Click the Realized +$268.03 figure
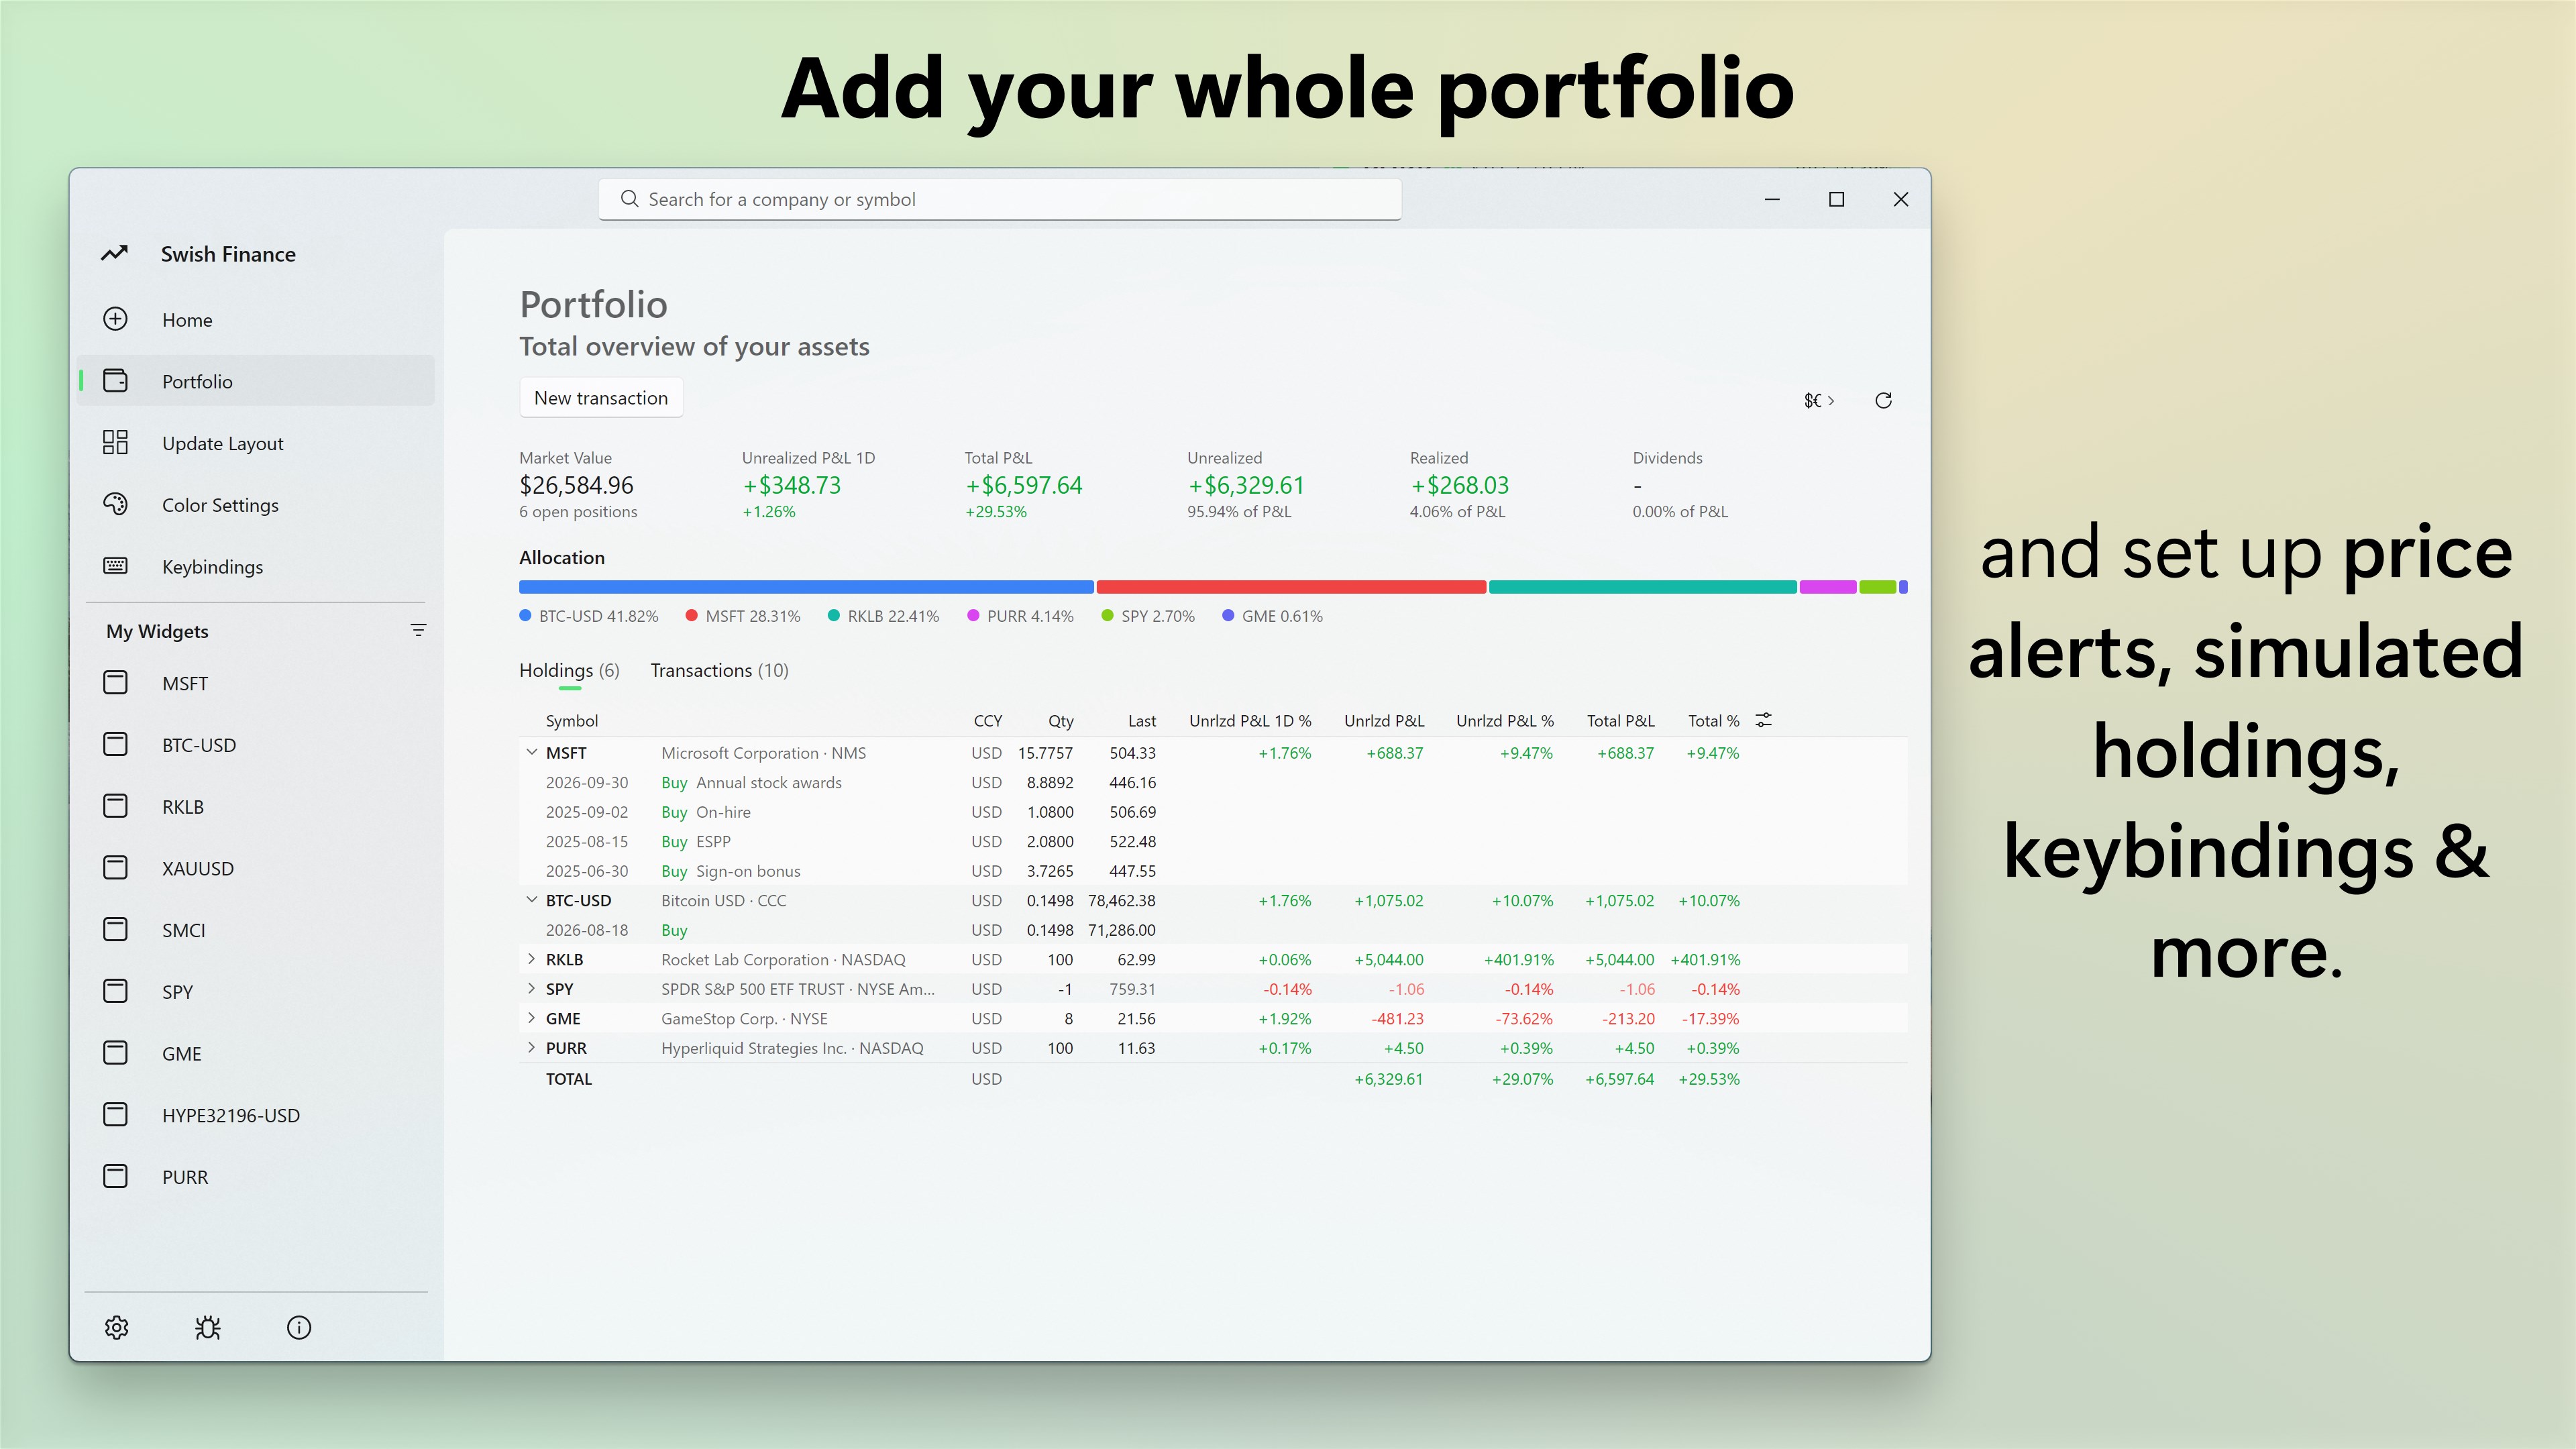Viewport: 2576px width, 1449px height. (x=1459, y=485)
